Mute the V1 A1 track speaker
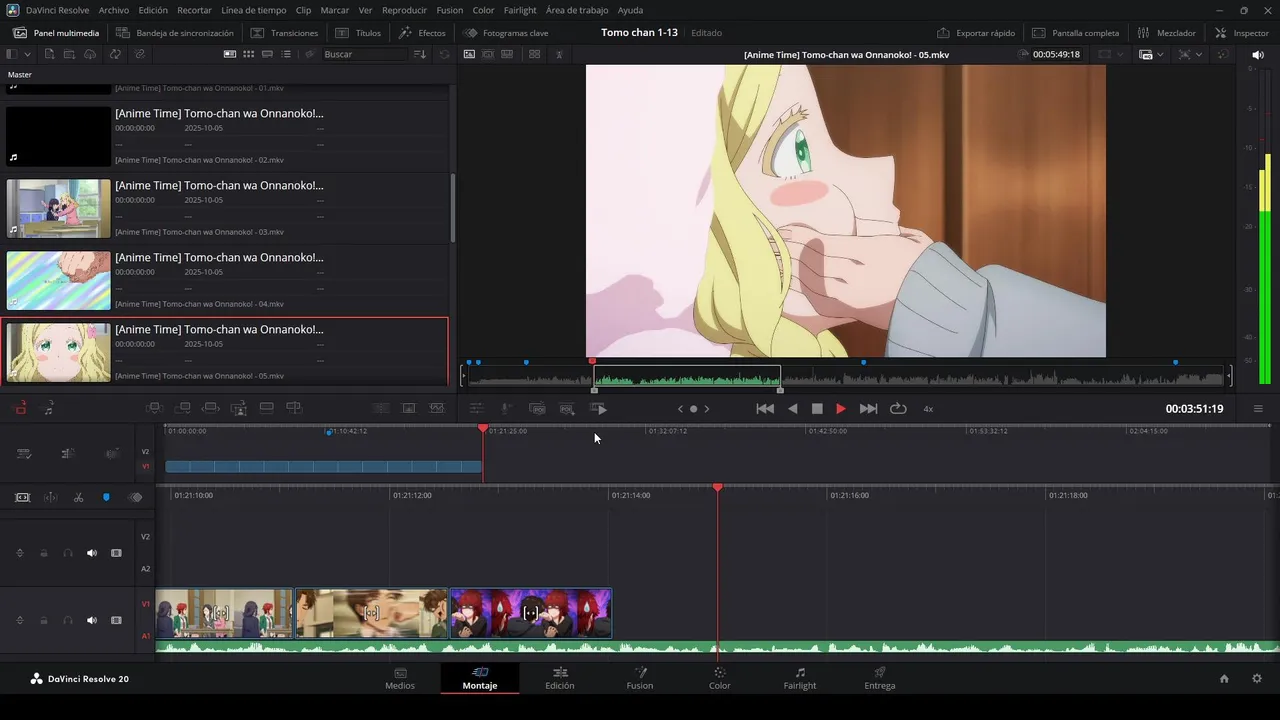Image resolution: width=1280 pixels, height=720 pixels. pyautogui.click(x=92, y=620)
